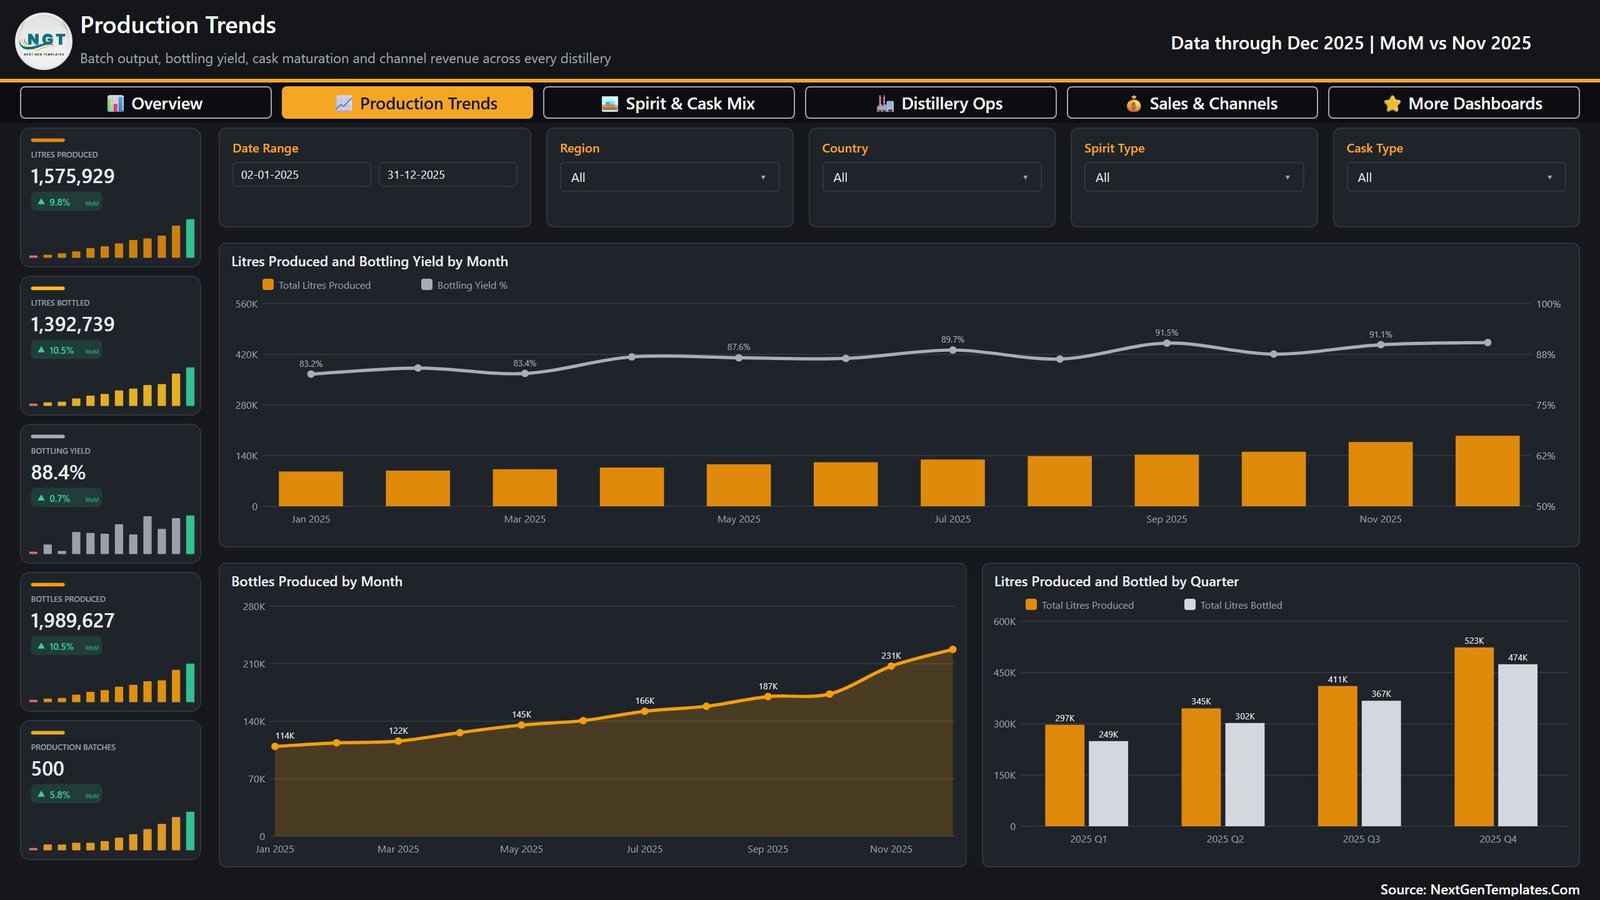The width and height of the screenshot is (1600, 900).
Task: Toggle Total Litres Produced legend in monthly chart
Action: (316, 285)
